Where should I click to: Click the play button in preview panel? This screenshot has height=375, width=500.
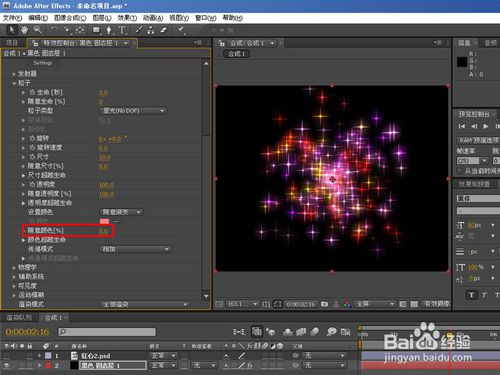pyautogui.click(x=486, y=126)
